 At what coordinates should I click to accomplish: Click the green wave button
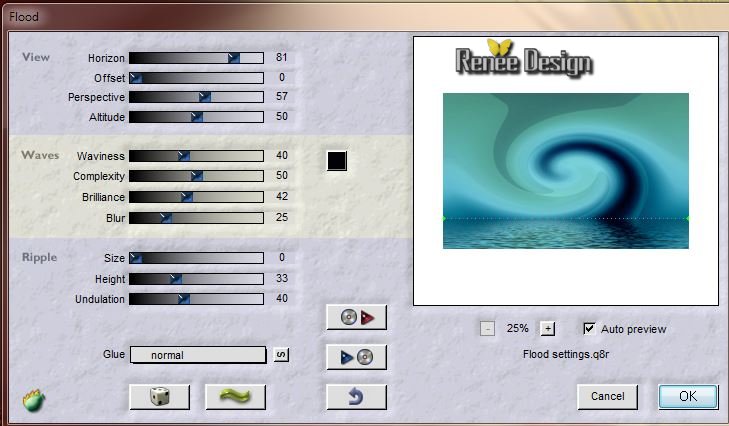235,397
